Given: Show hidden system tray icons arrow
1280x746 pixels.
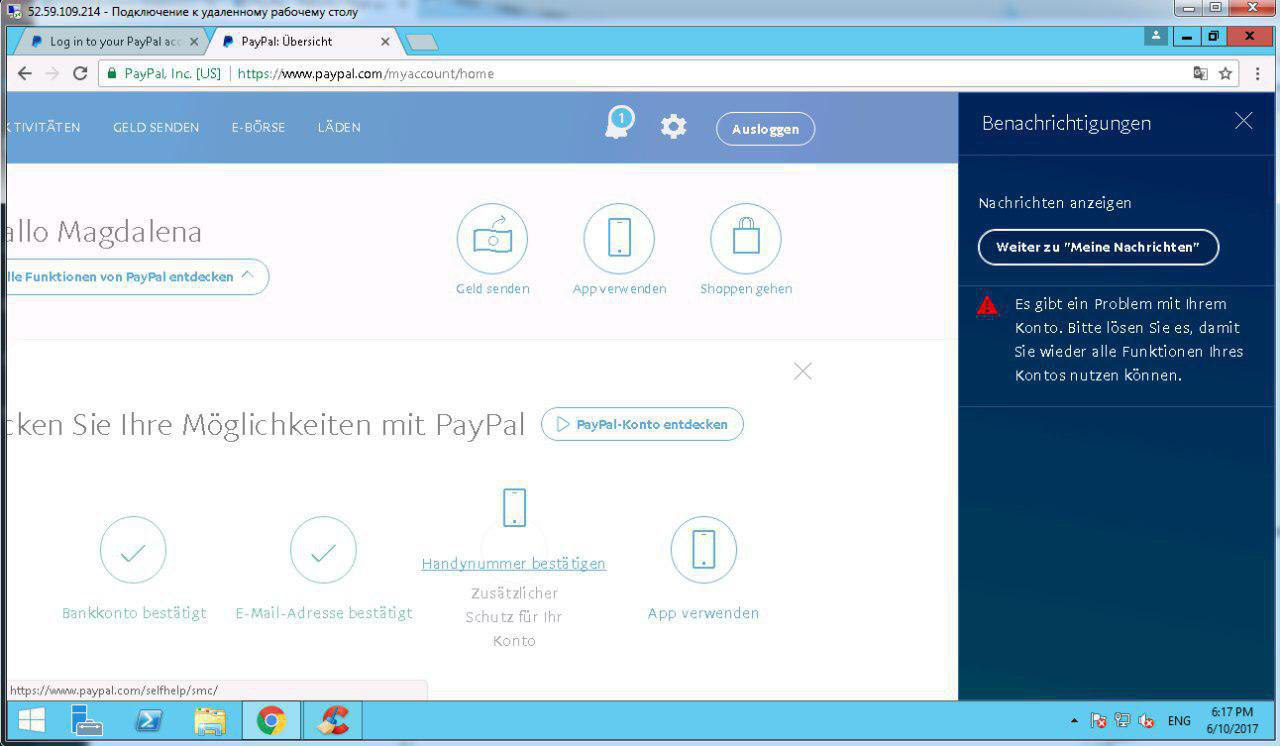Looking at the screenshot, I should pyautogui.click(x=1074, y=721).
